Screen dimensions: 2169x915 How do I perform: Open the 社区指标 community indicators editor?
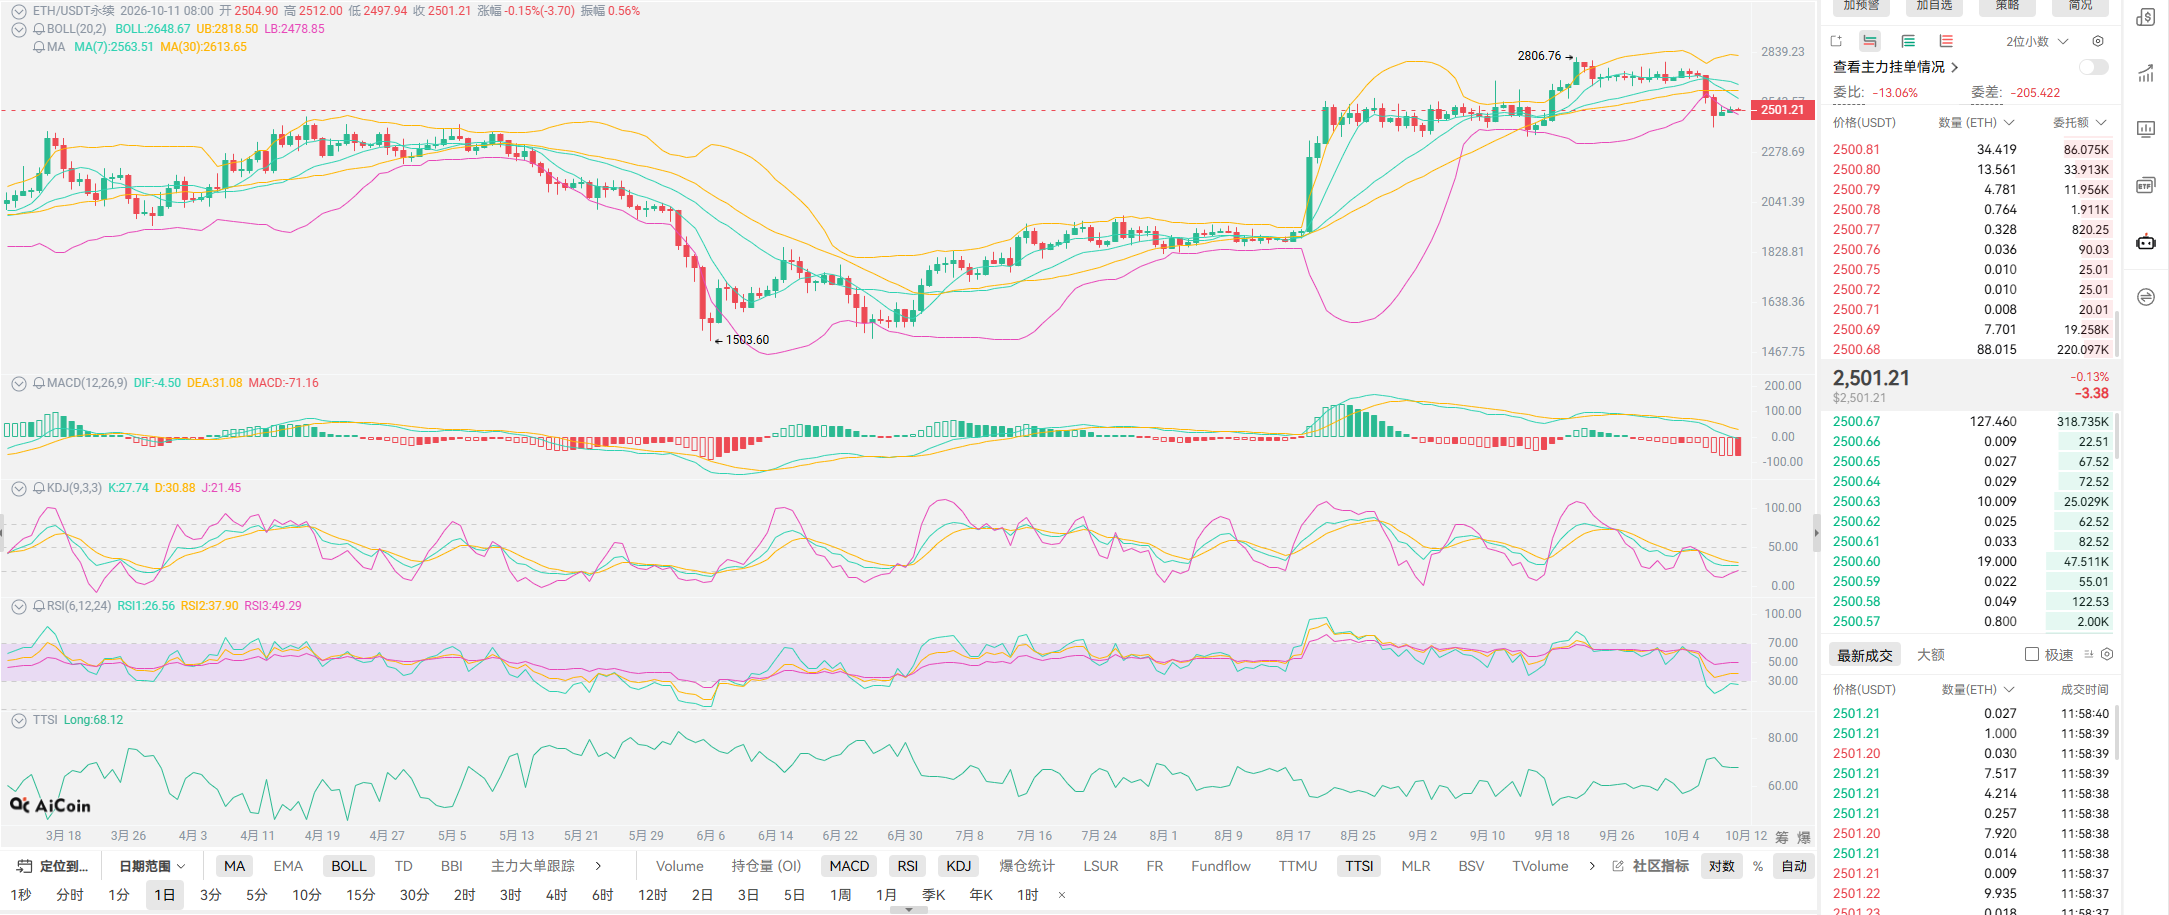click(1651, 866)
